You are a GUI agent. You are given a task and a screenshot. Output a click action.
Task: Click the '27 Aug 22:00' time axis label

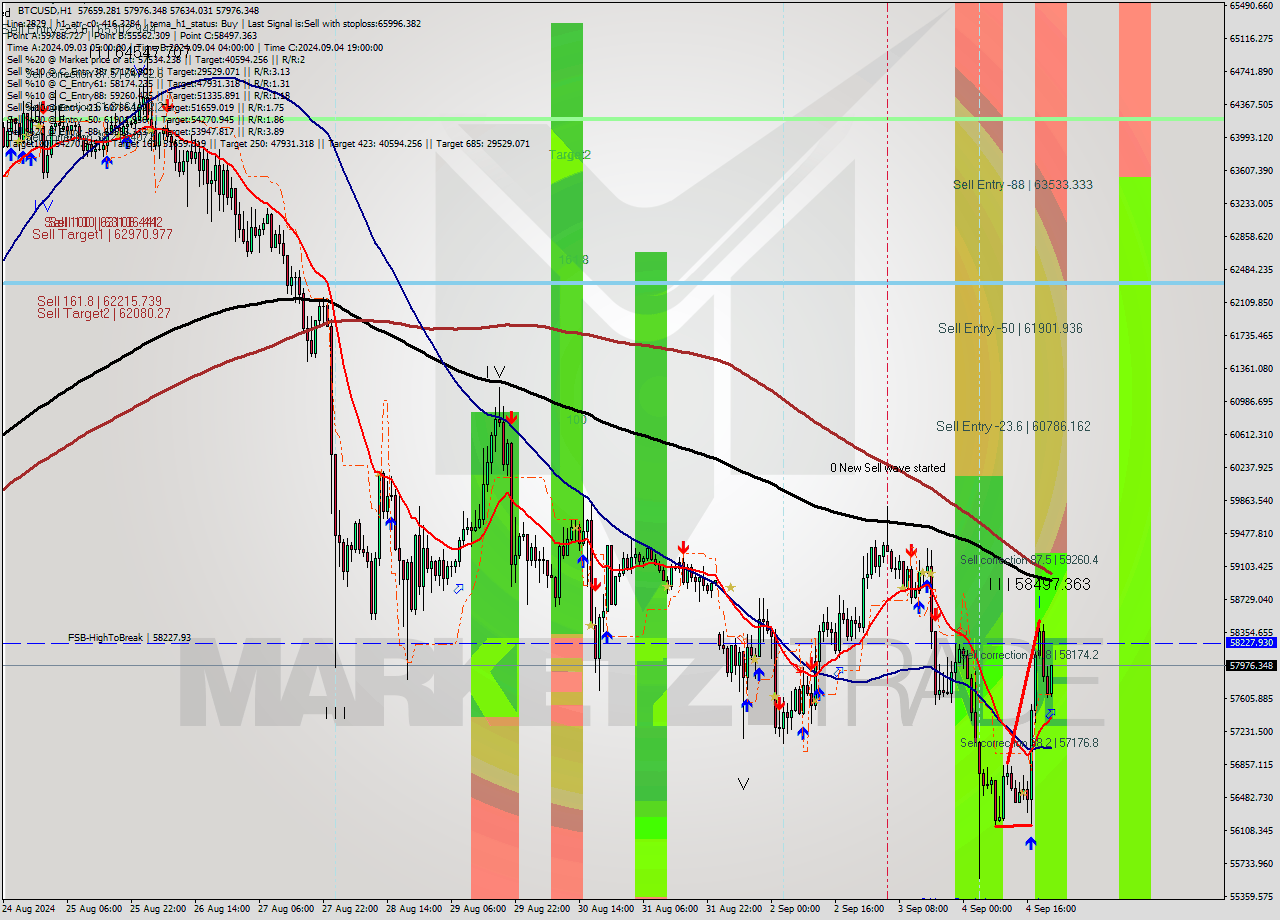(x=350, y=909)
